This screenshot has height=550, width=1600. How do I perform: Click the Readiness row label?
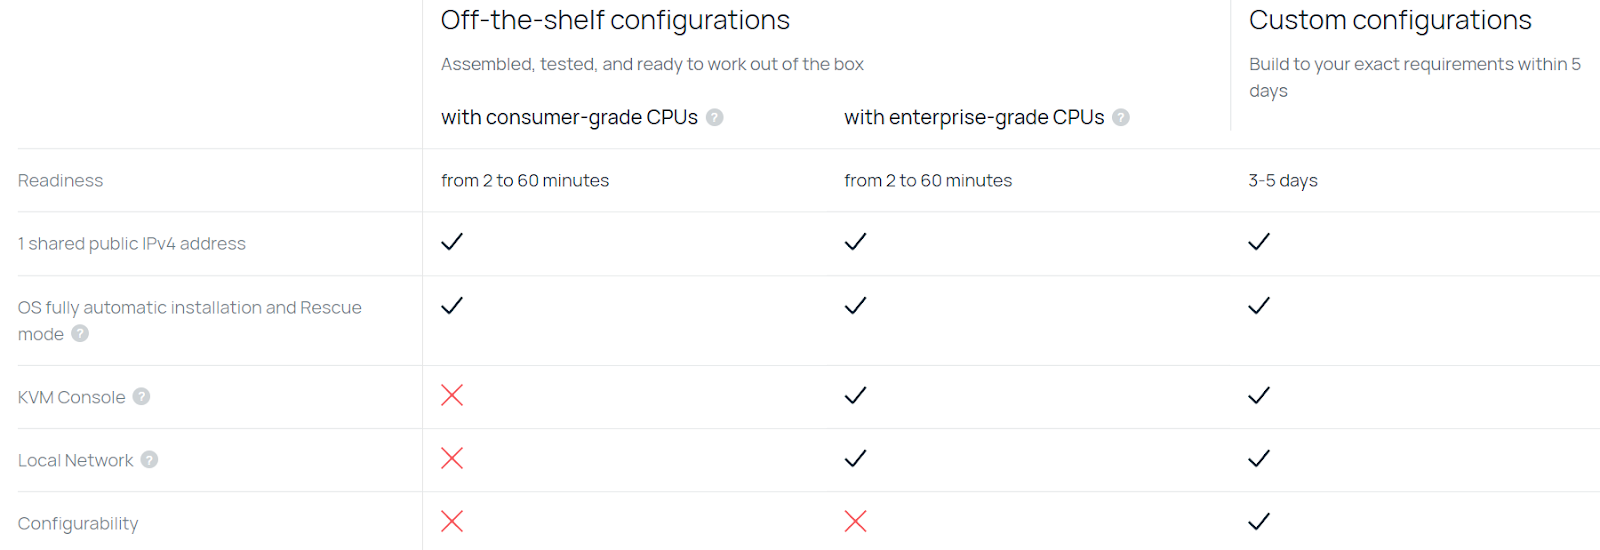click(x=60, y=180)
